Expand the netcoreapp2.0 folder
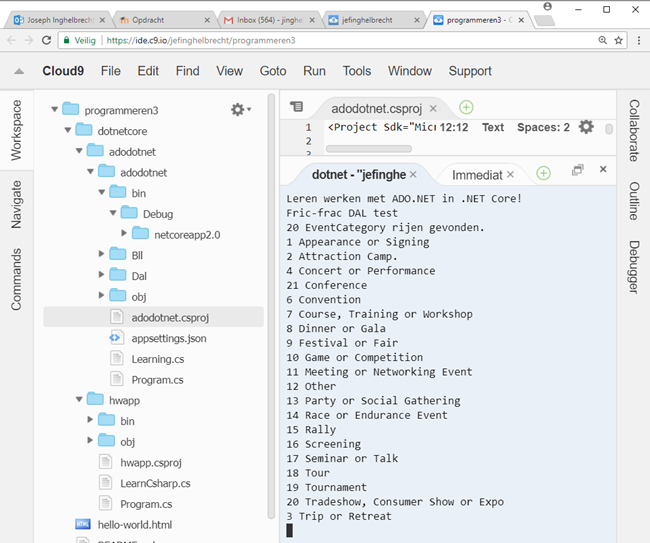The height and width of the screenshot is (543, 650). (x=124, y=233)
